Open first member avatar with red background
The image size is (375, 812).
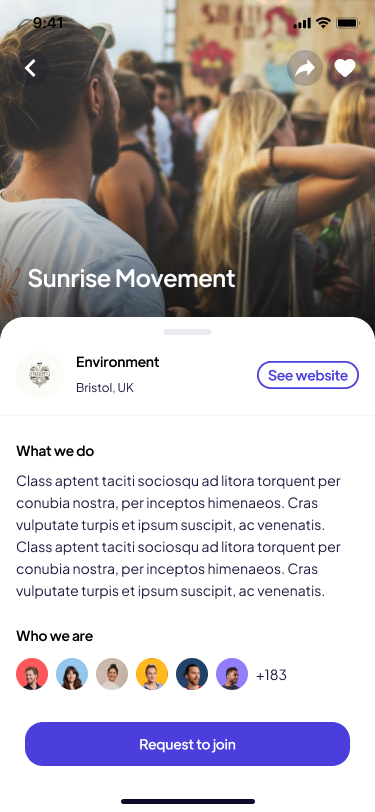(32, 674)
